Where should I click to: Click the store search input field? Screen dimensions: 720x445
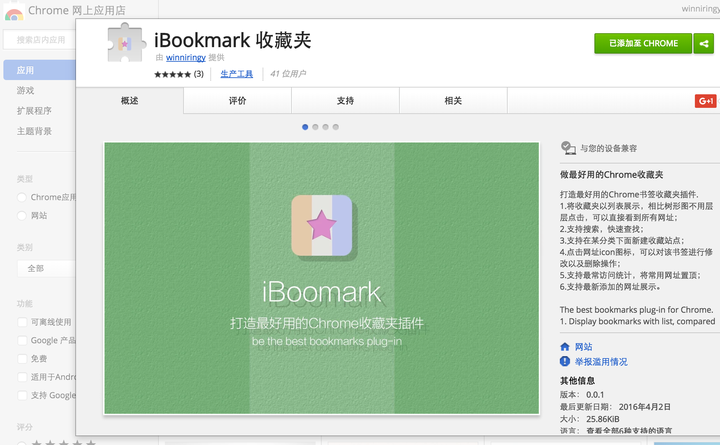pyautogui.click(x=39, y=40)
